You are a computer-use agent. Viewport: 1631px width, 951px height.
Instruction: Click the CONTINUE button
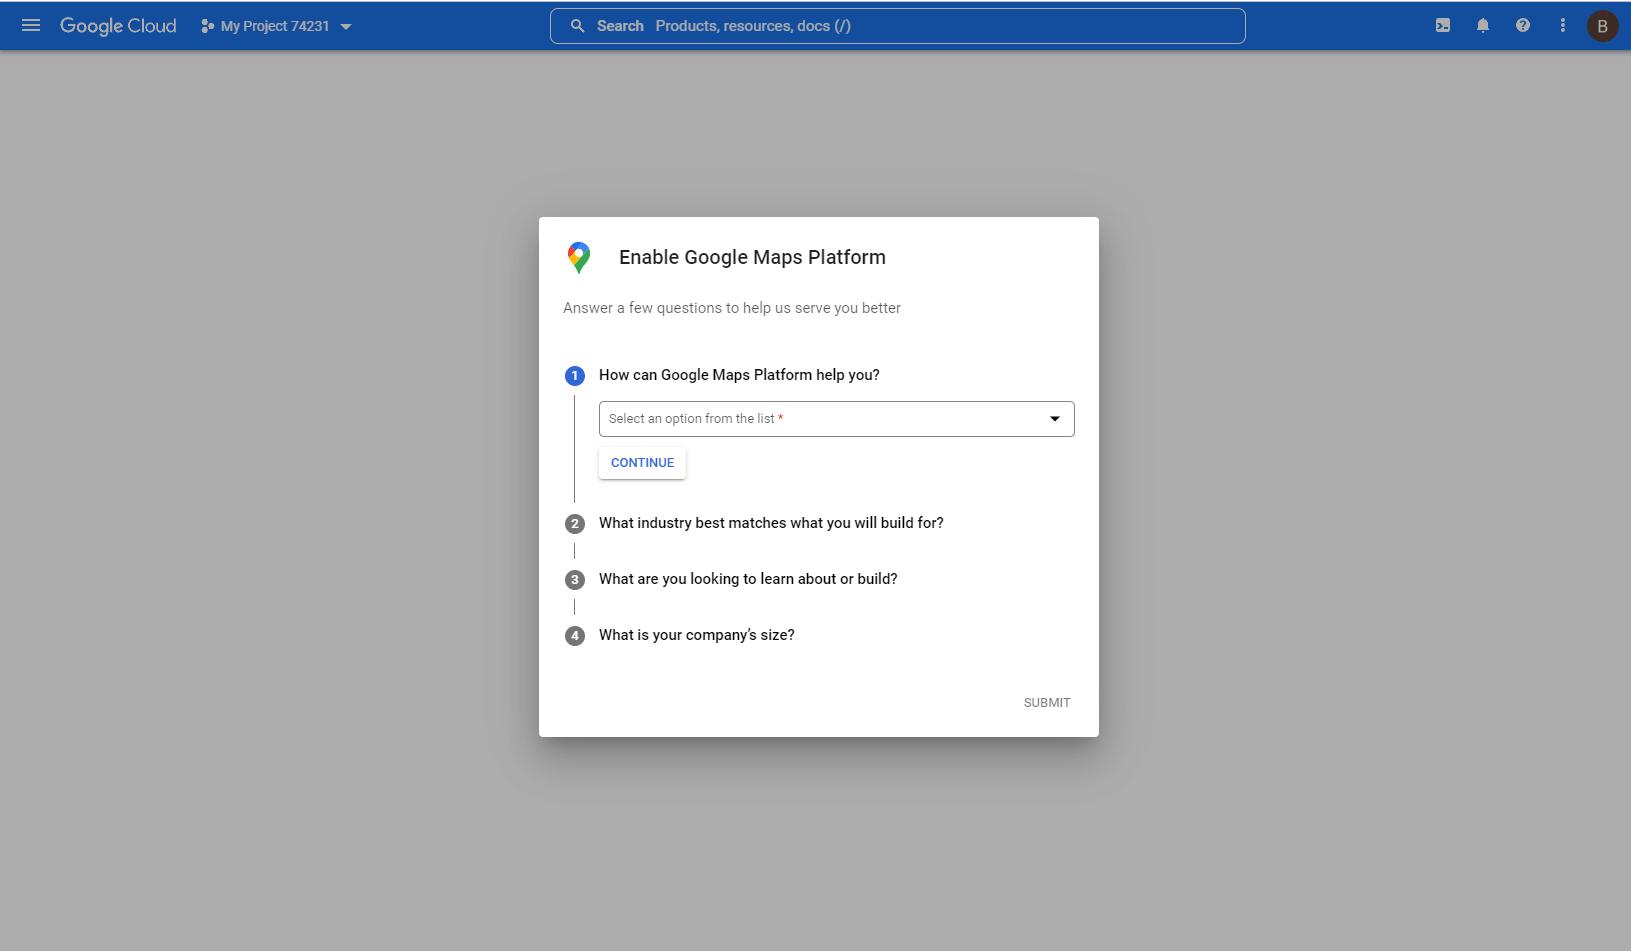click(x=642, y=463)
